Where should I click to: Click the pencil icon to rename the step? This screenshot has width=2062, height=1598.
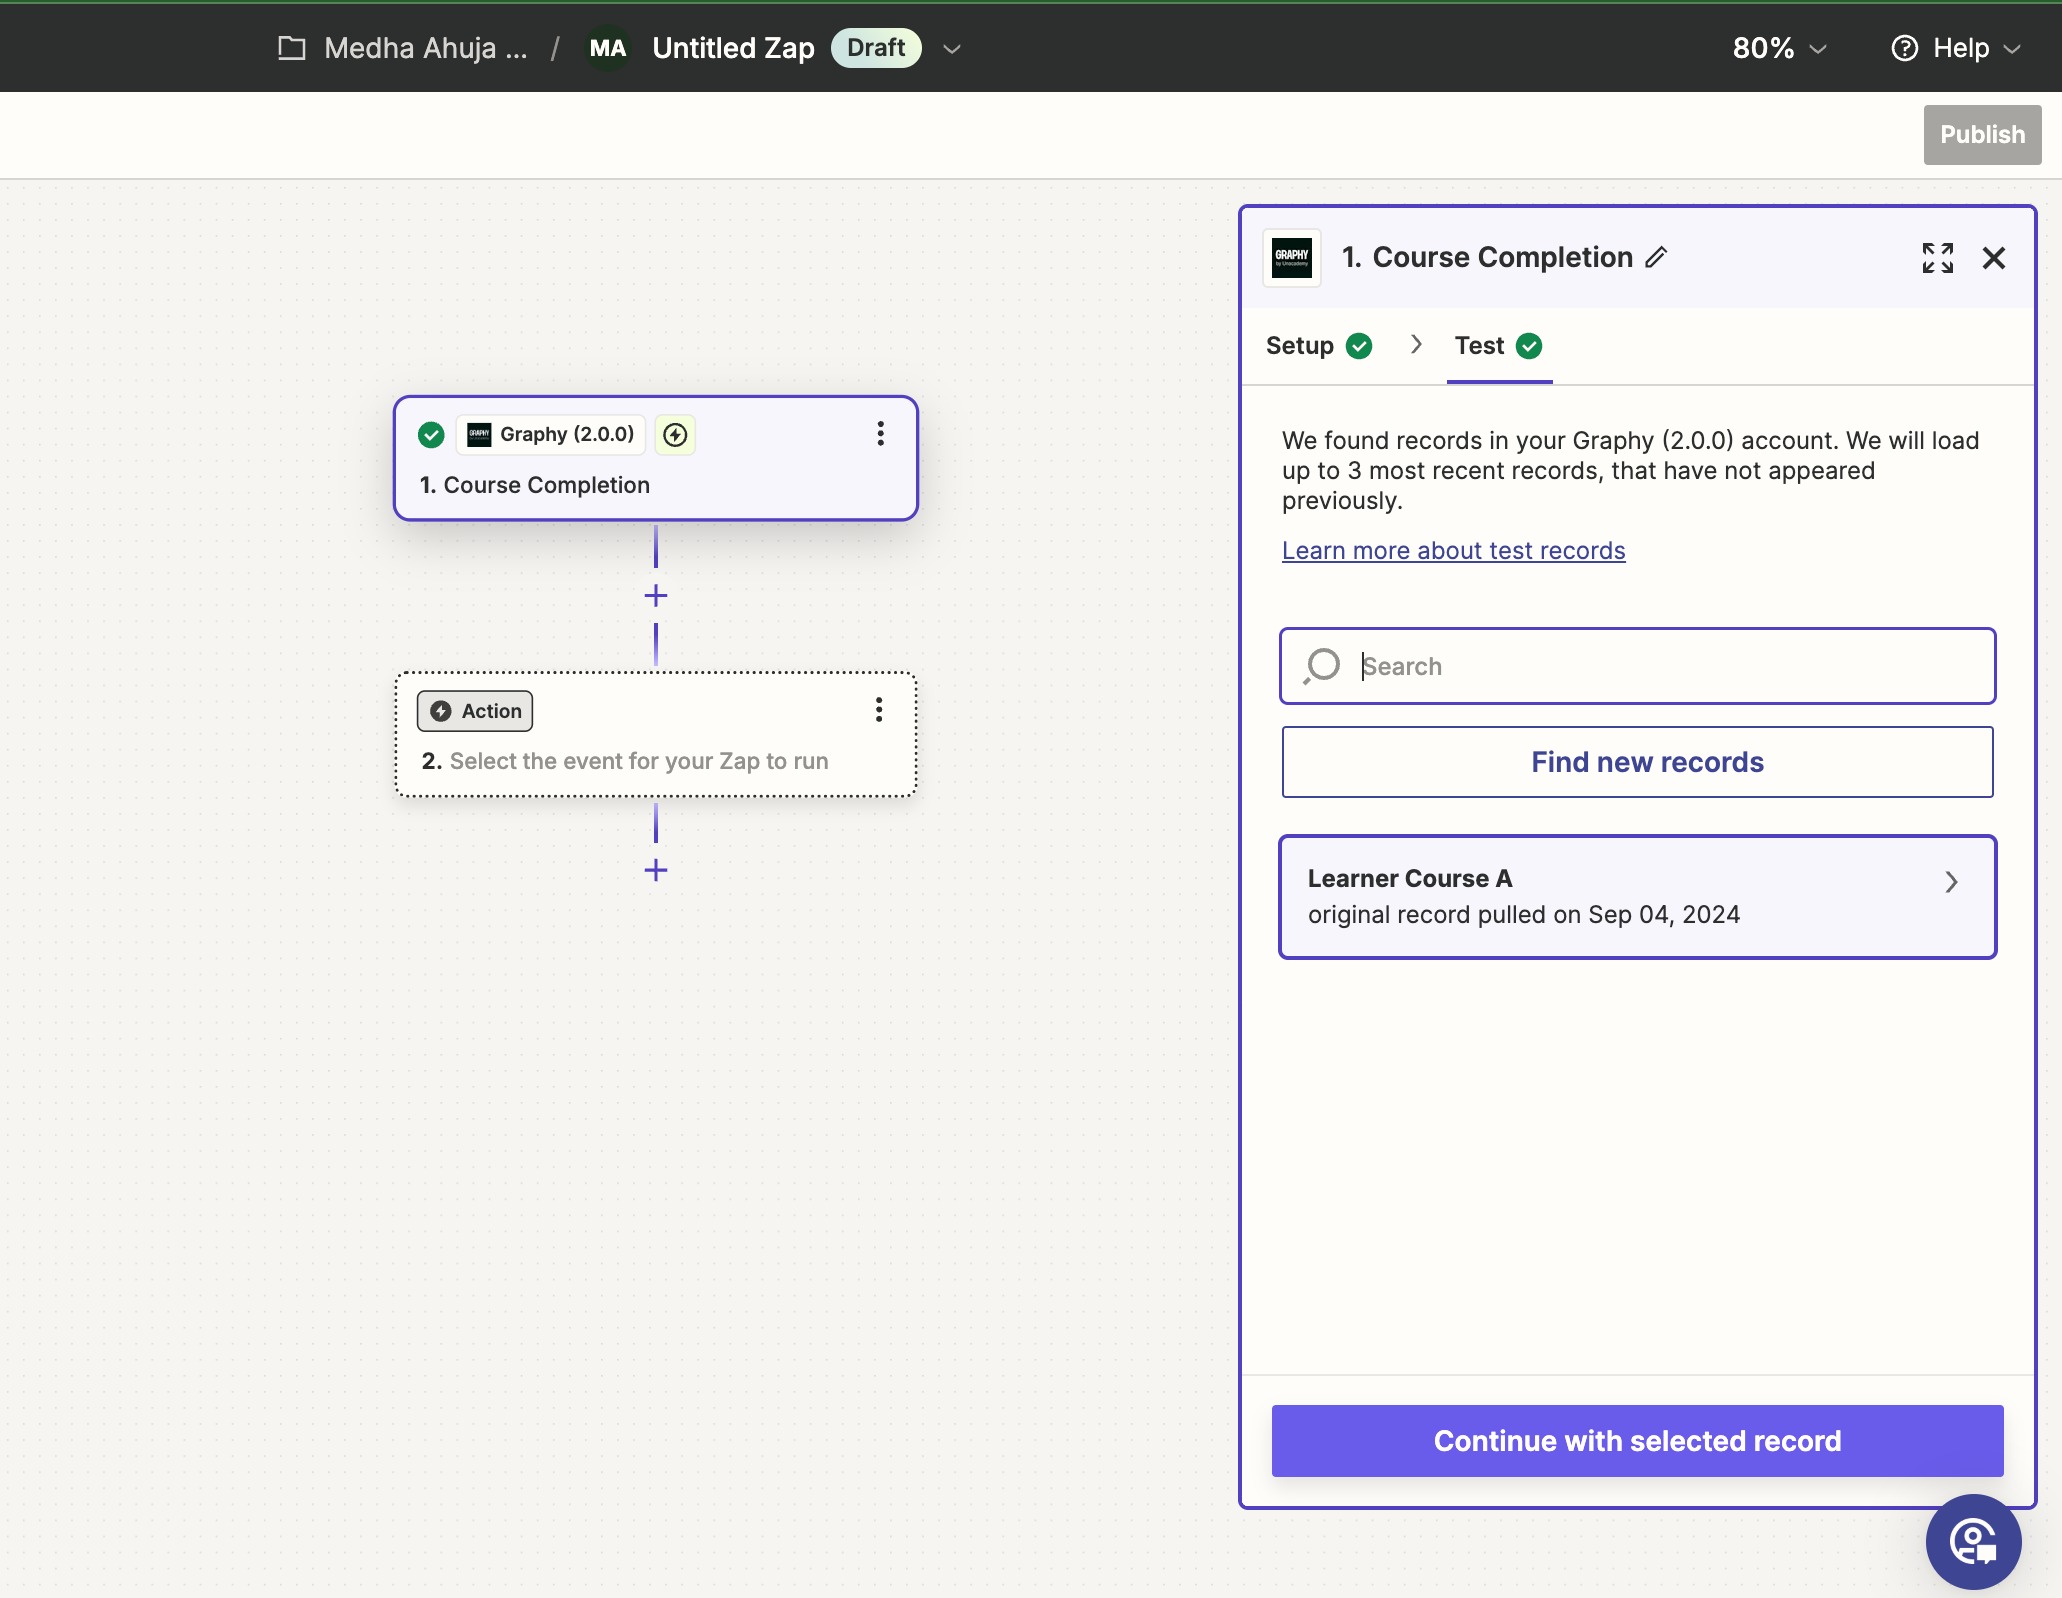[1656, 257]
